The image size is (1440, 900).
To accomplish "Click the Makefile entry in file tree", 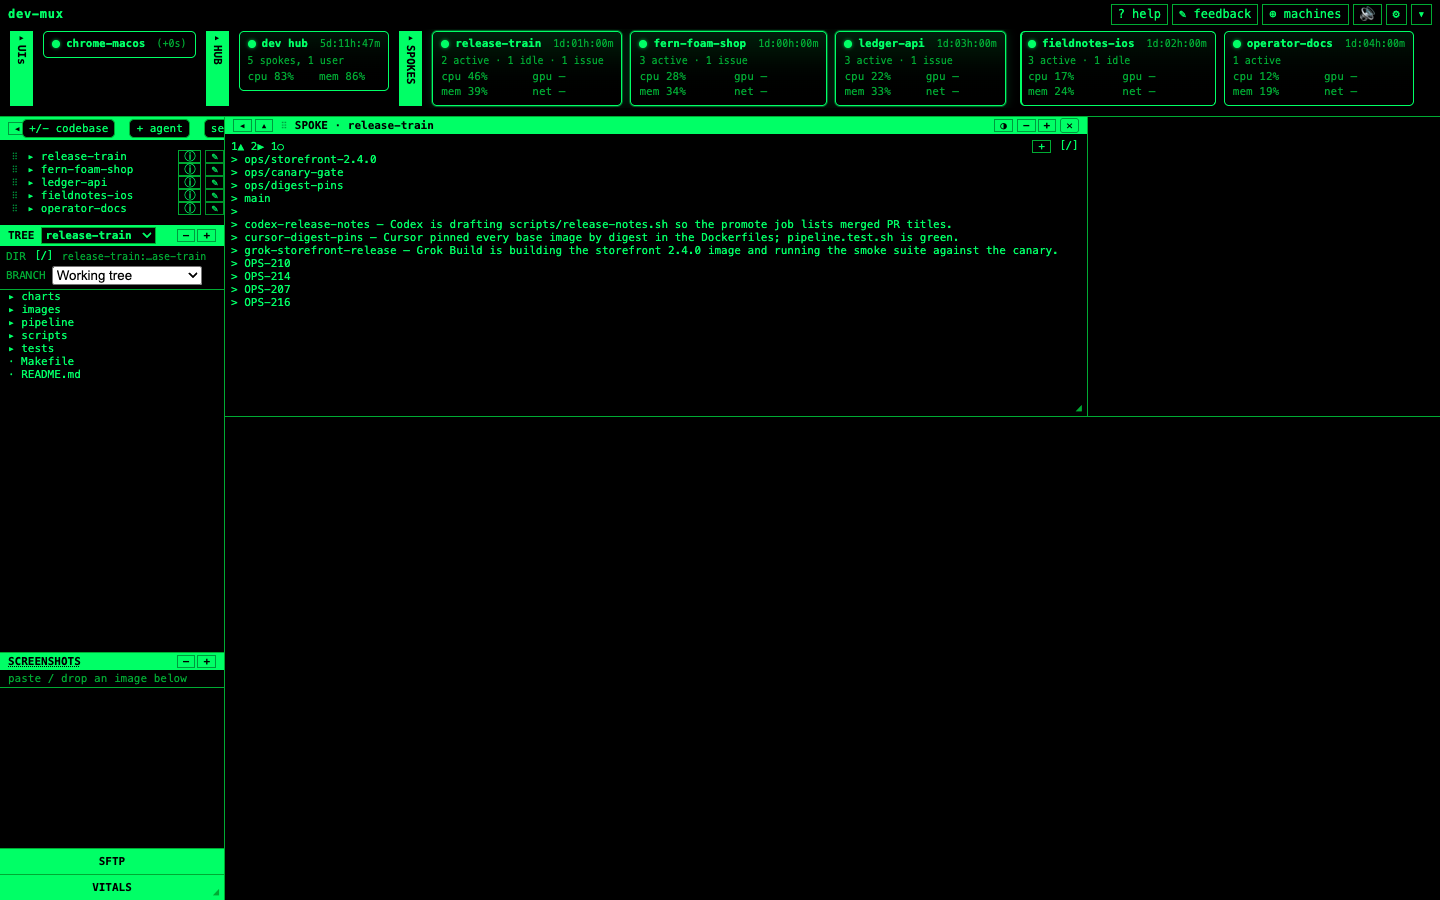I will coord(47,362).
